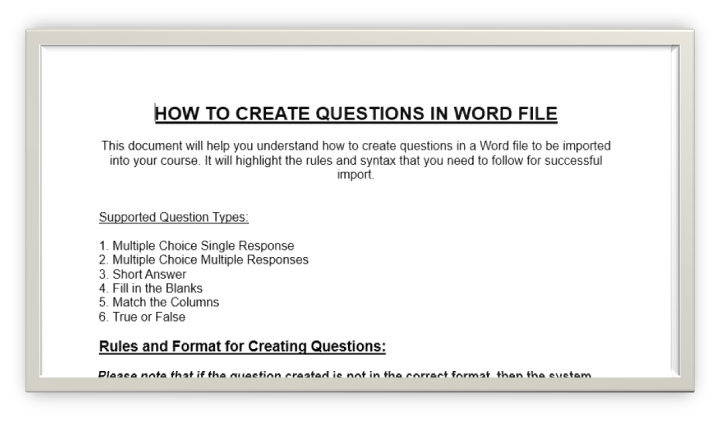Viewport: 720px width, 421px height.
Task: Click the italic "Please note that" sentence
Action: 344,375
